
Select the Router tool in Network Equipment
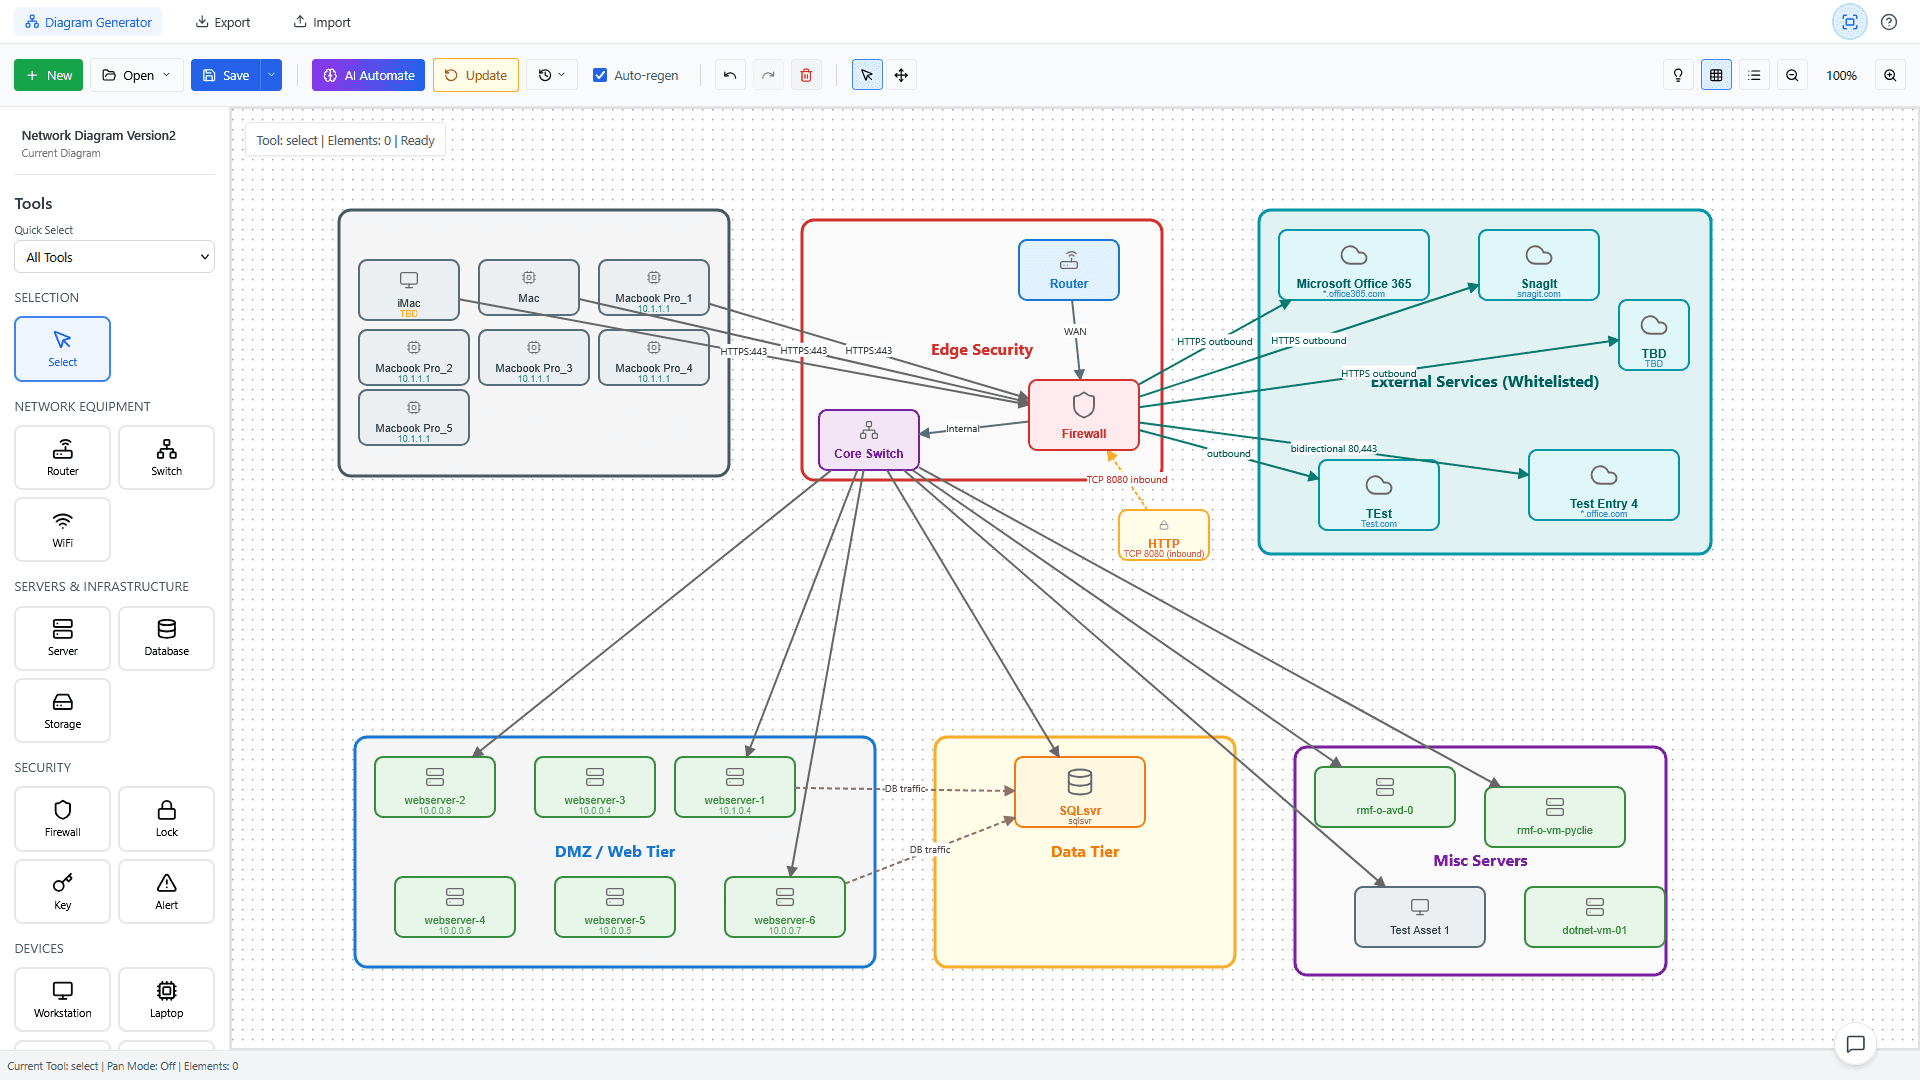[x=62, y=457]
